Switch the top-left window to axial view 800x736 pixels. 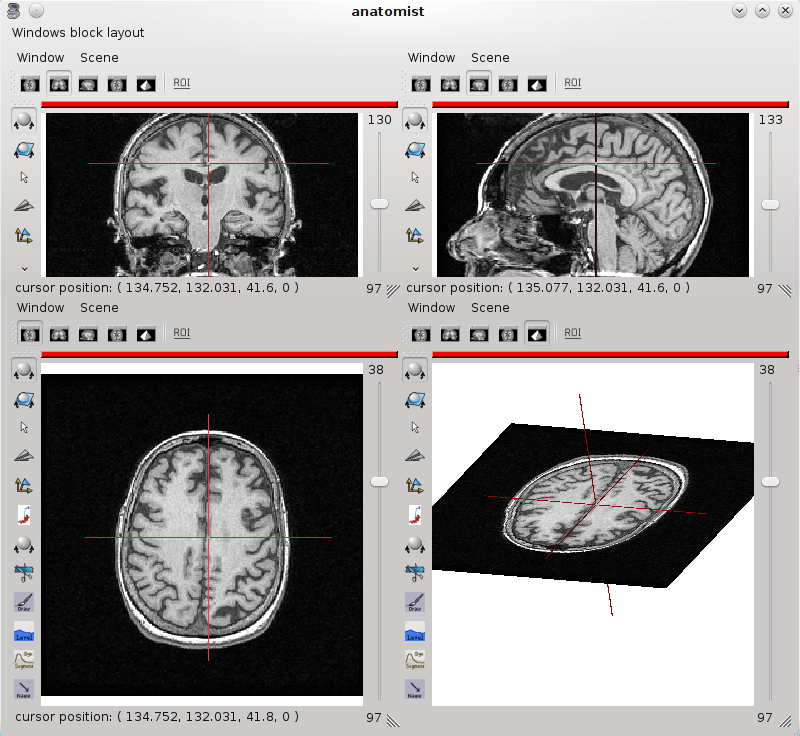coord(30,83)
